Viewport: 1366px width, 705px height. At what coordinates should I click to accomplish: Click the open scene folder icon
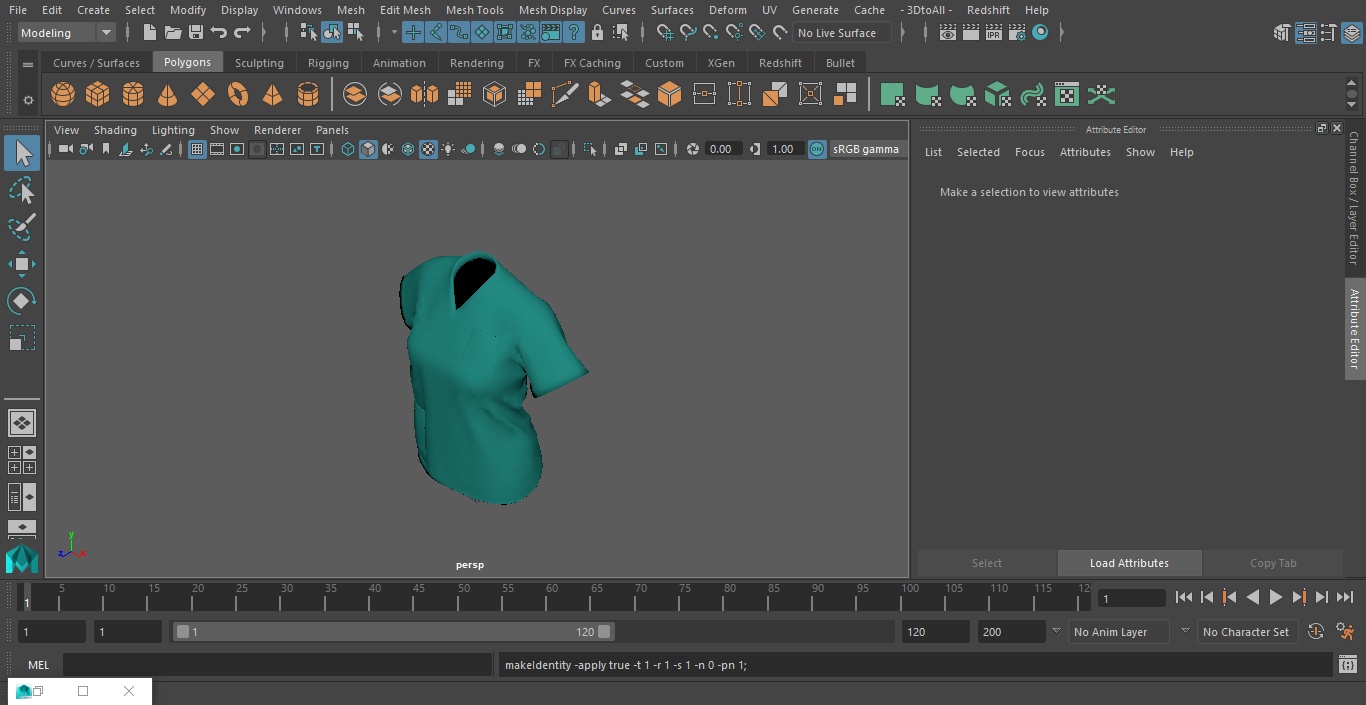click(173, 33)
